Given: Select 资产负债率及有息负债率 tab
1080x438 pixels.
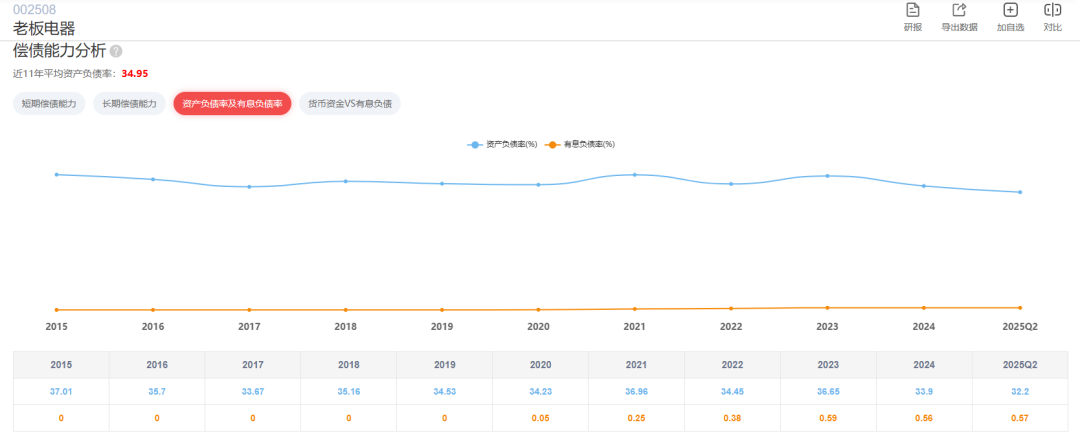Looking at the screenshot, I should pyautogui.click(x=232, y=104).
